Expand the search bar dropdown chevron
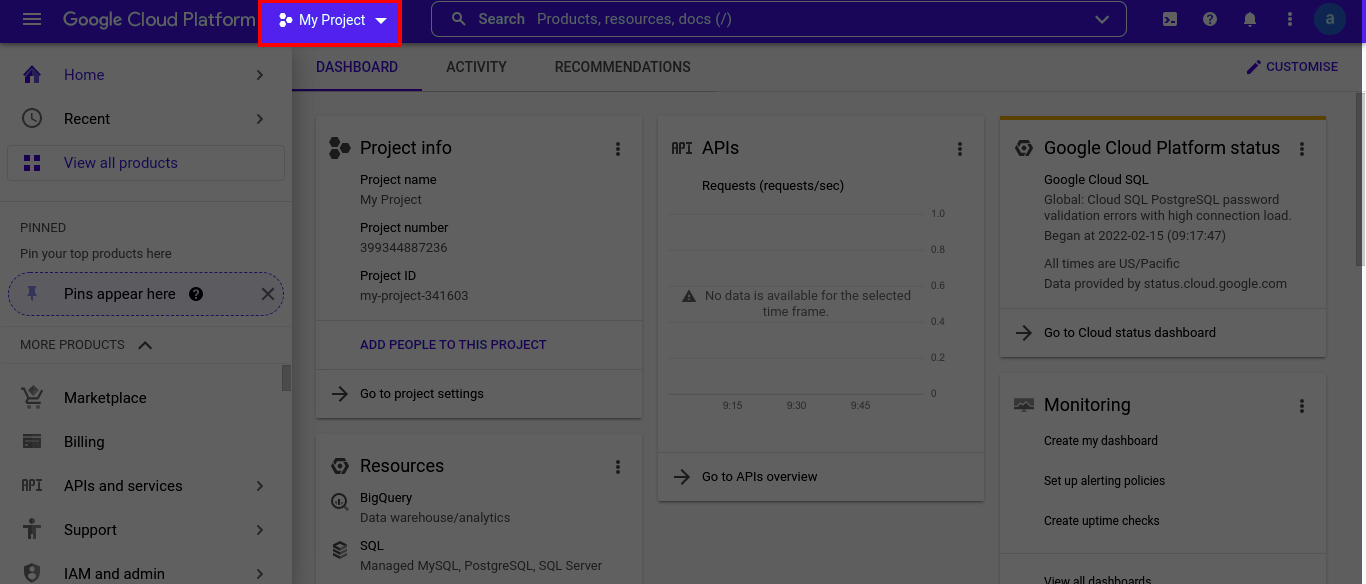 1102,20
